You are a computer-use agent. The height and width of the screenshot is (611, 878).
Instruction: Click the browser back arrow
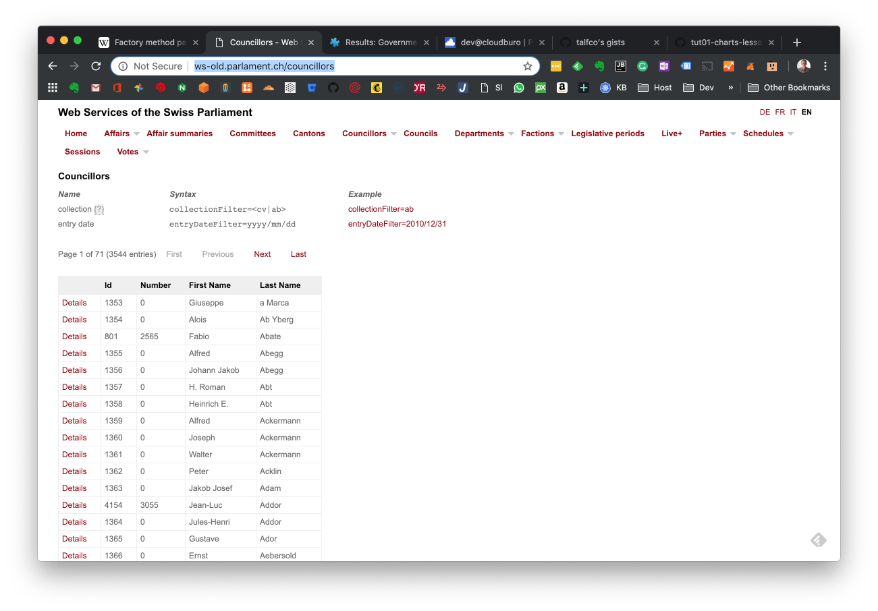(52, 66)
